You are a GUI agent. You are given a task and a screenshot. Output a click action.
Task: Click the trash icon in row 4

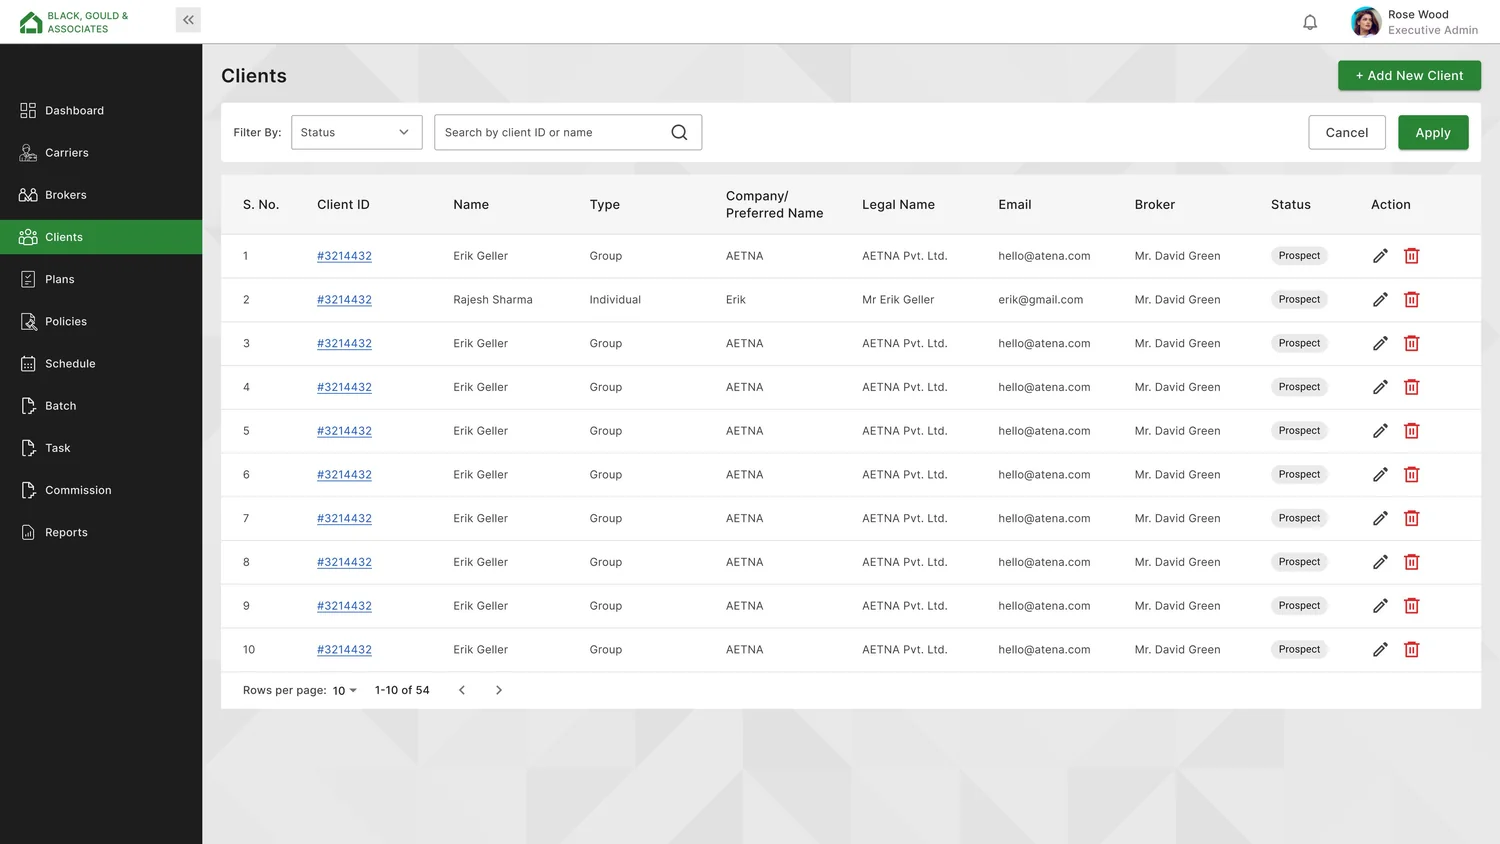click(x=1412, y=387)
